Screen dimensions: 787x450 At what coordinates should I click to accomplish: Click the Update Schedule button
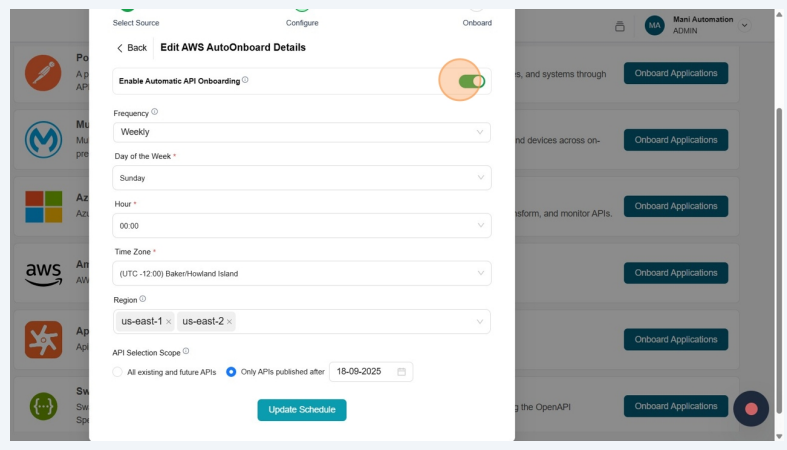(302, 410)
